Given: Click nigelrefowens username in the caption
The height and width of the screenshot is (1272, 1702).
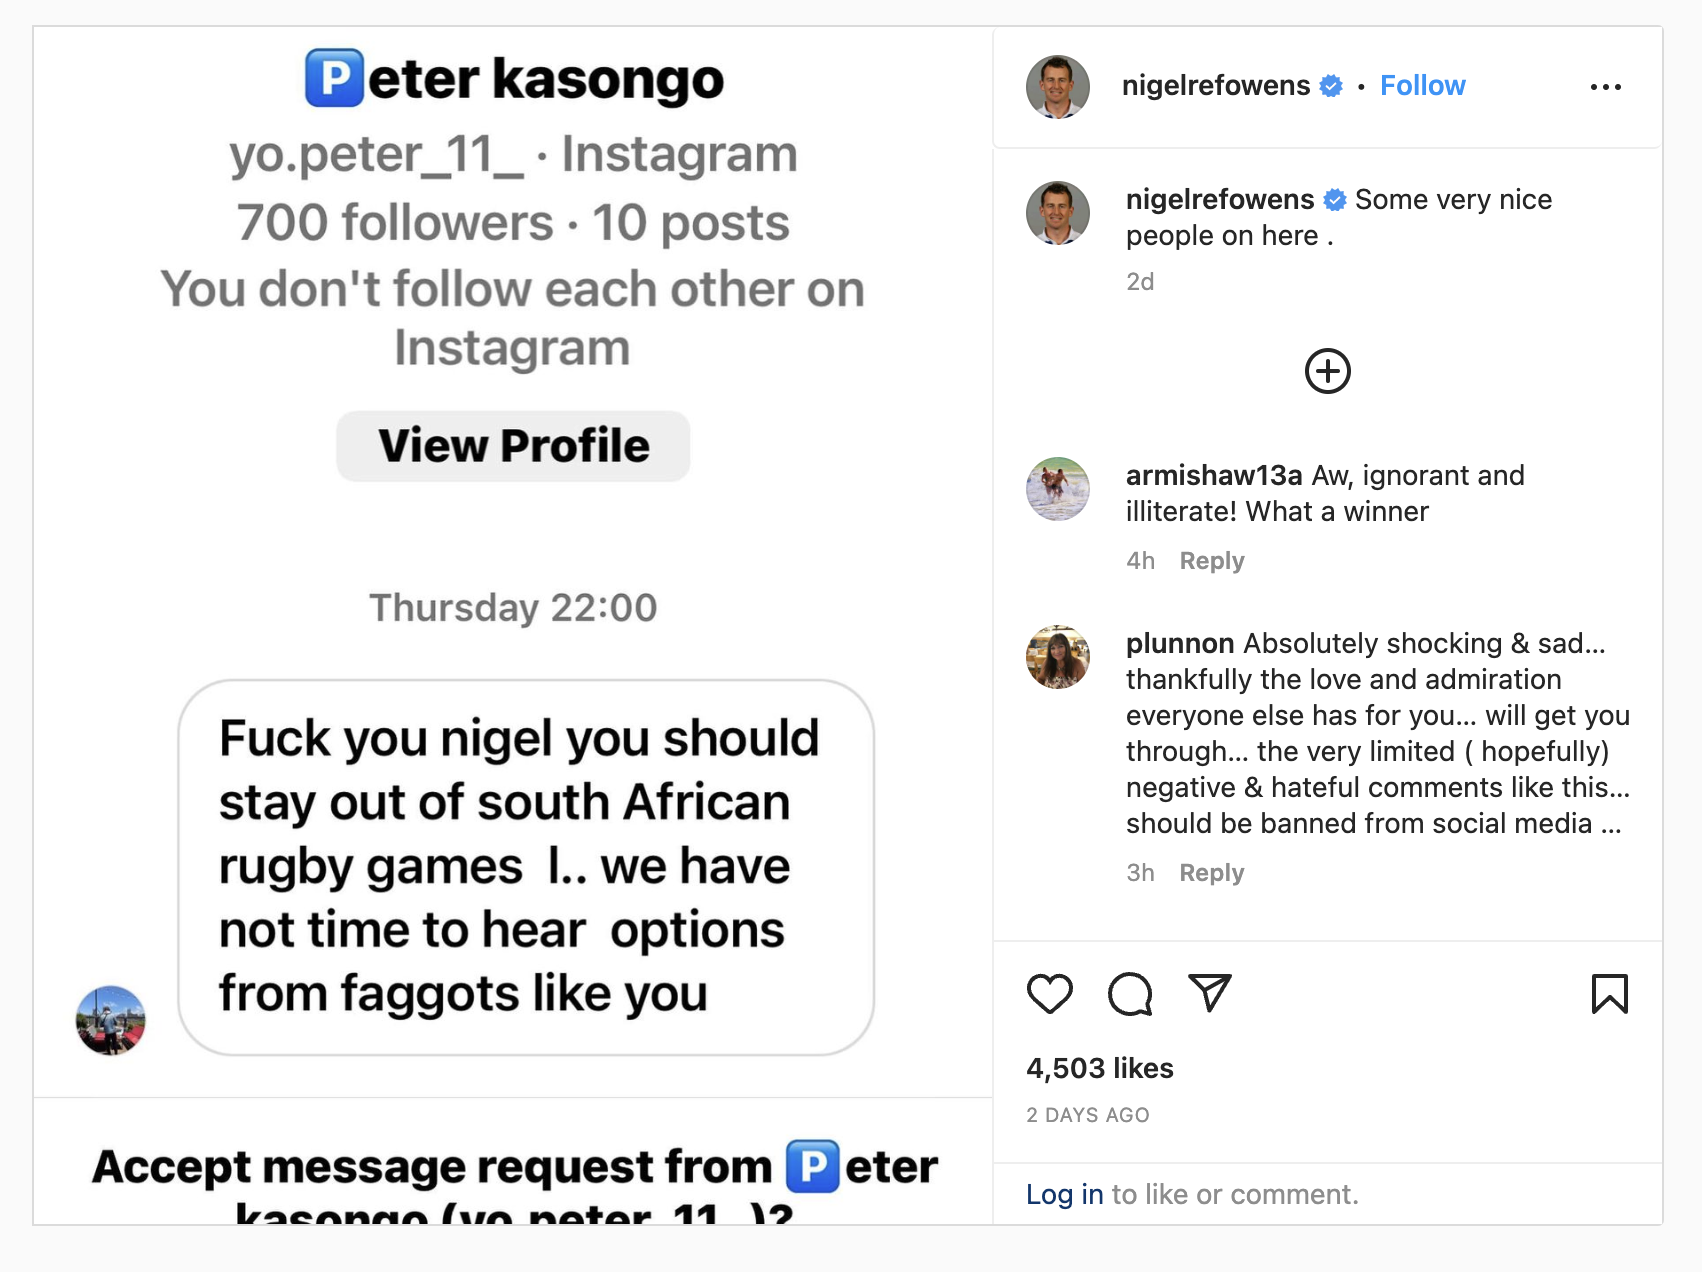Looking at the screenshot, I should pyautogui.click(x=1220, y=199).
